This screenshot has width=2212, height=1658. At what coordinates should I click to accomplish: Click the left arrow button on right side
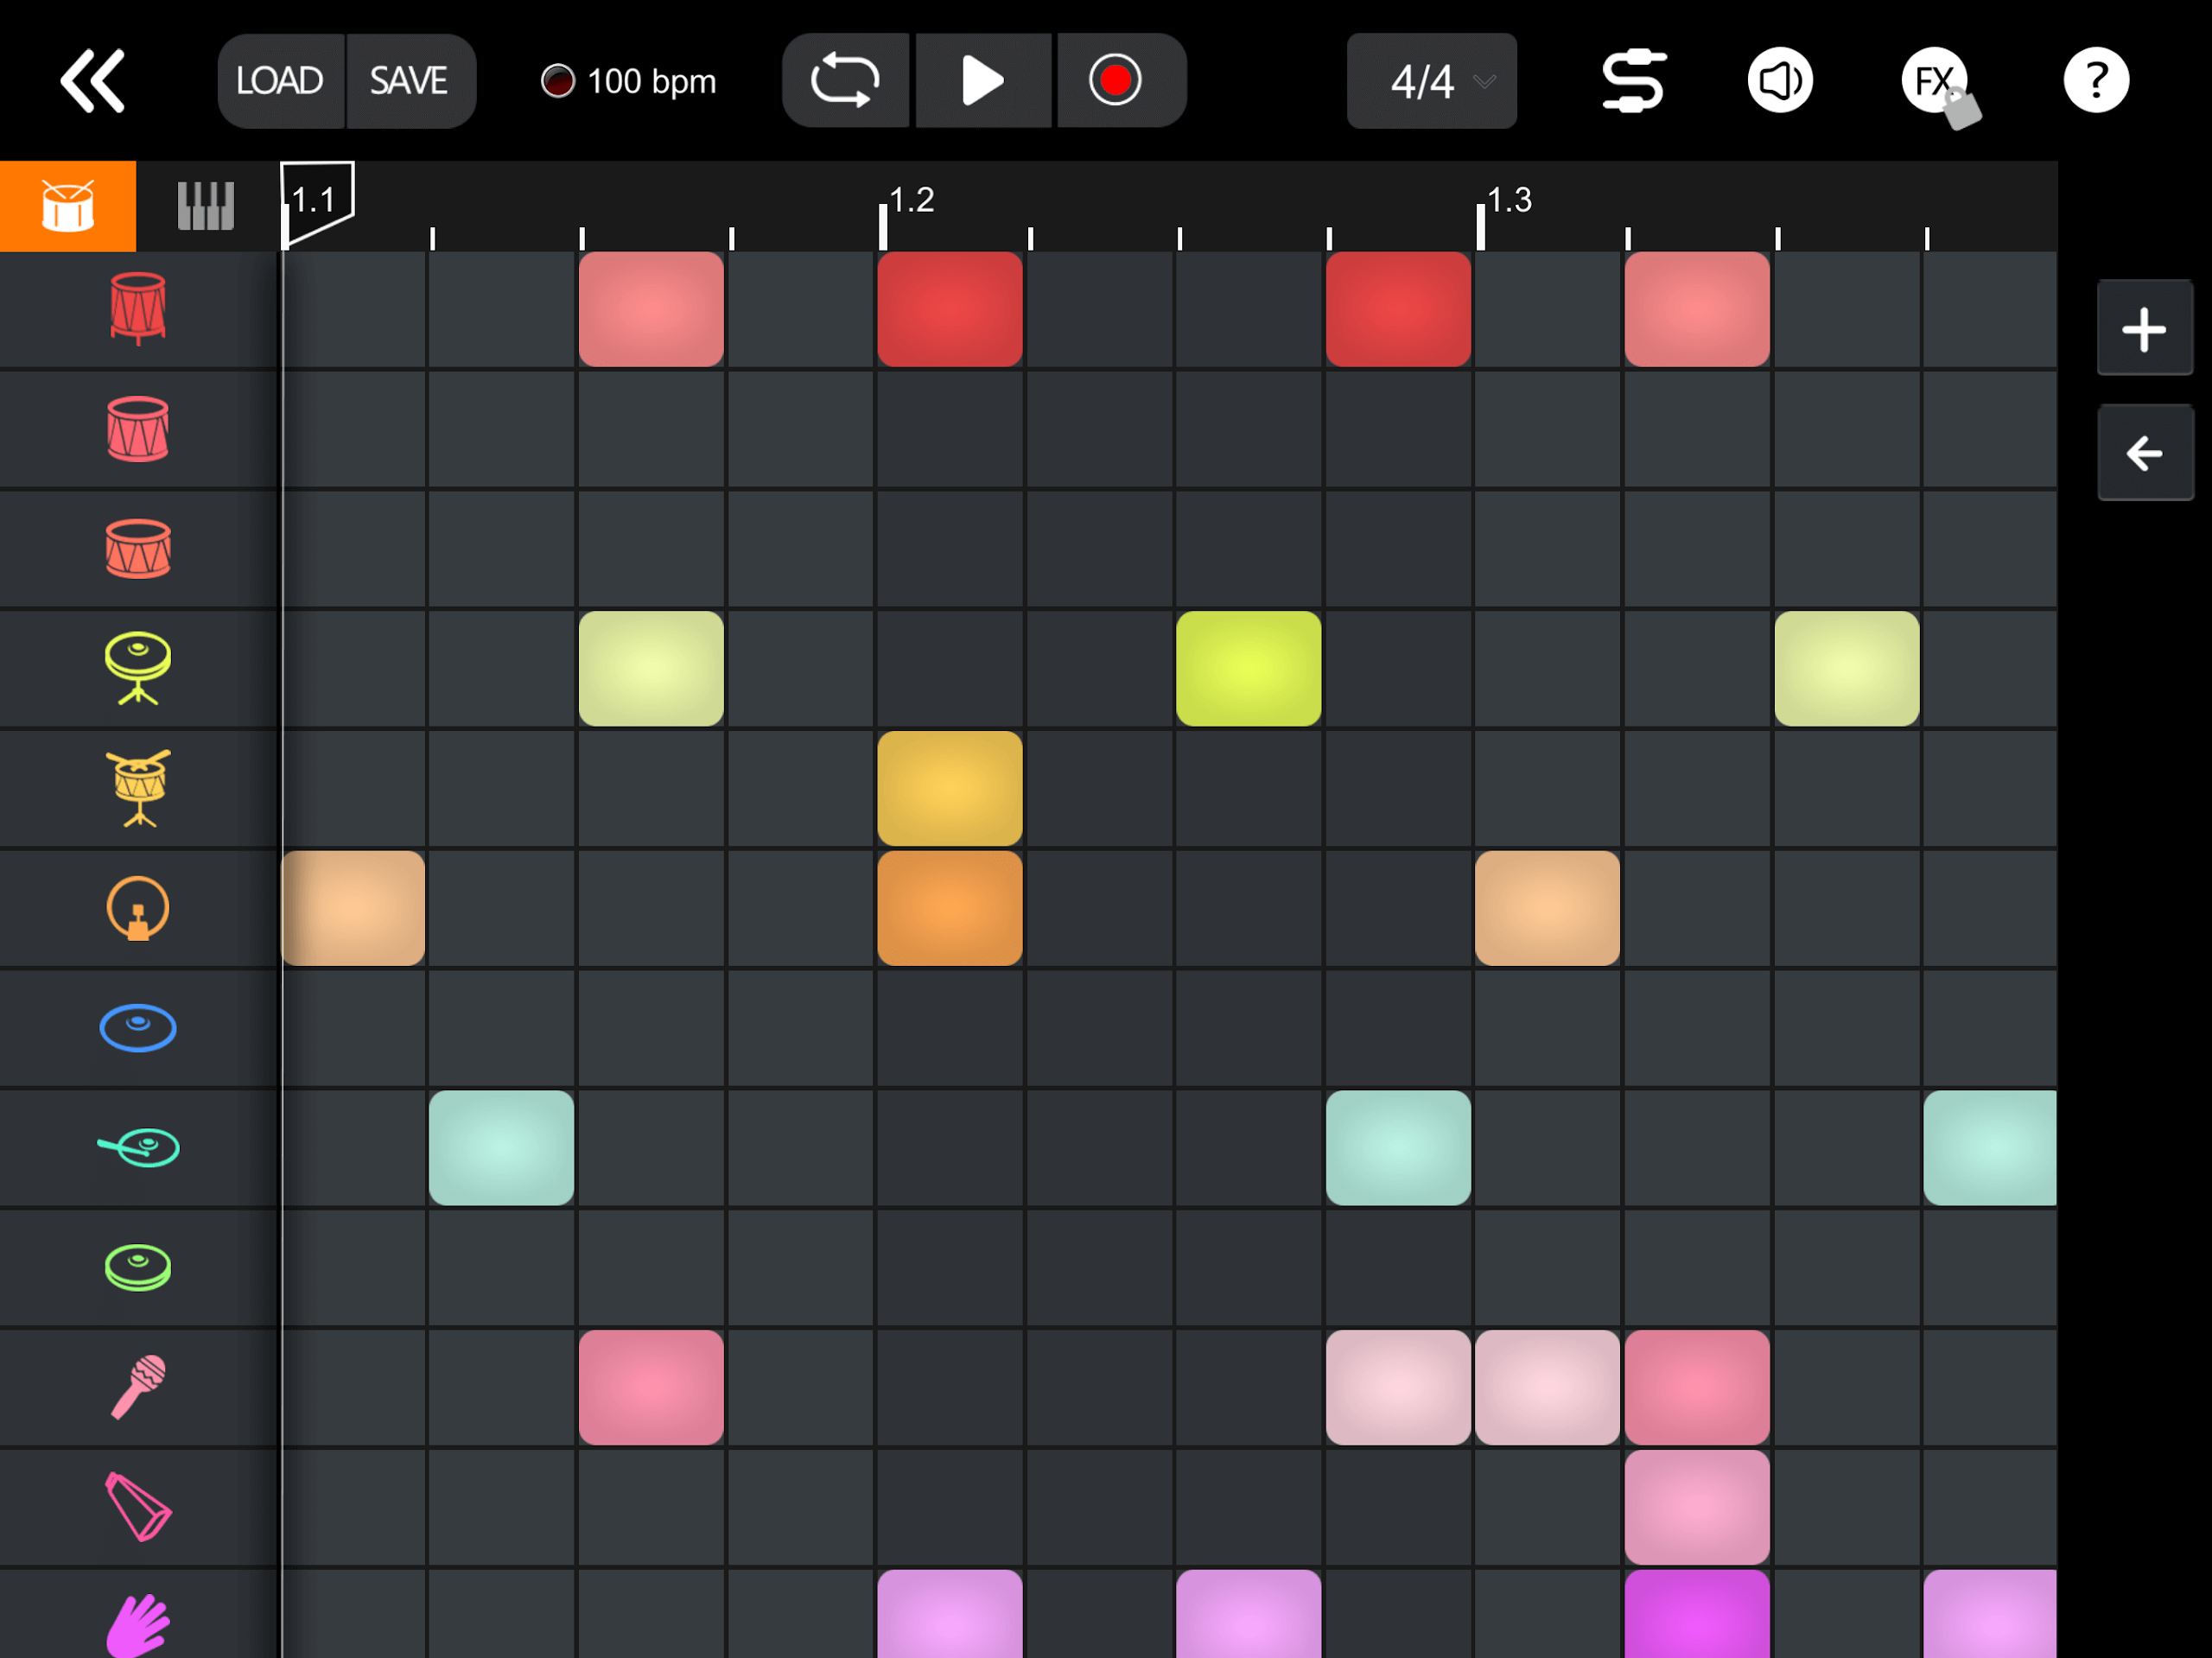[x=2144, y=453]
